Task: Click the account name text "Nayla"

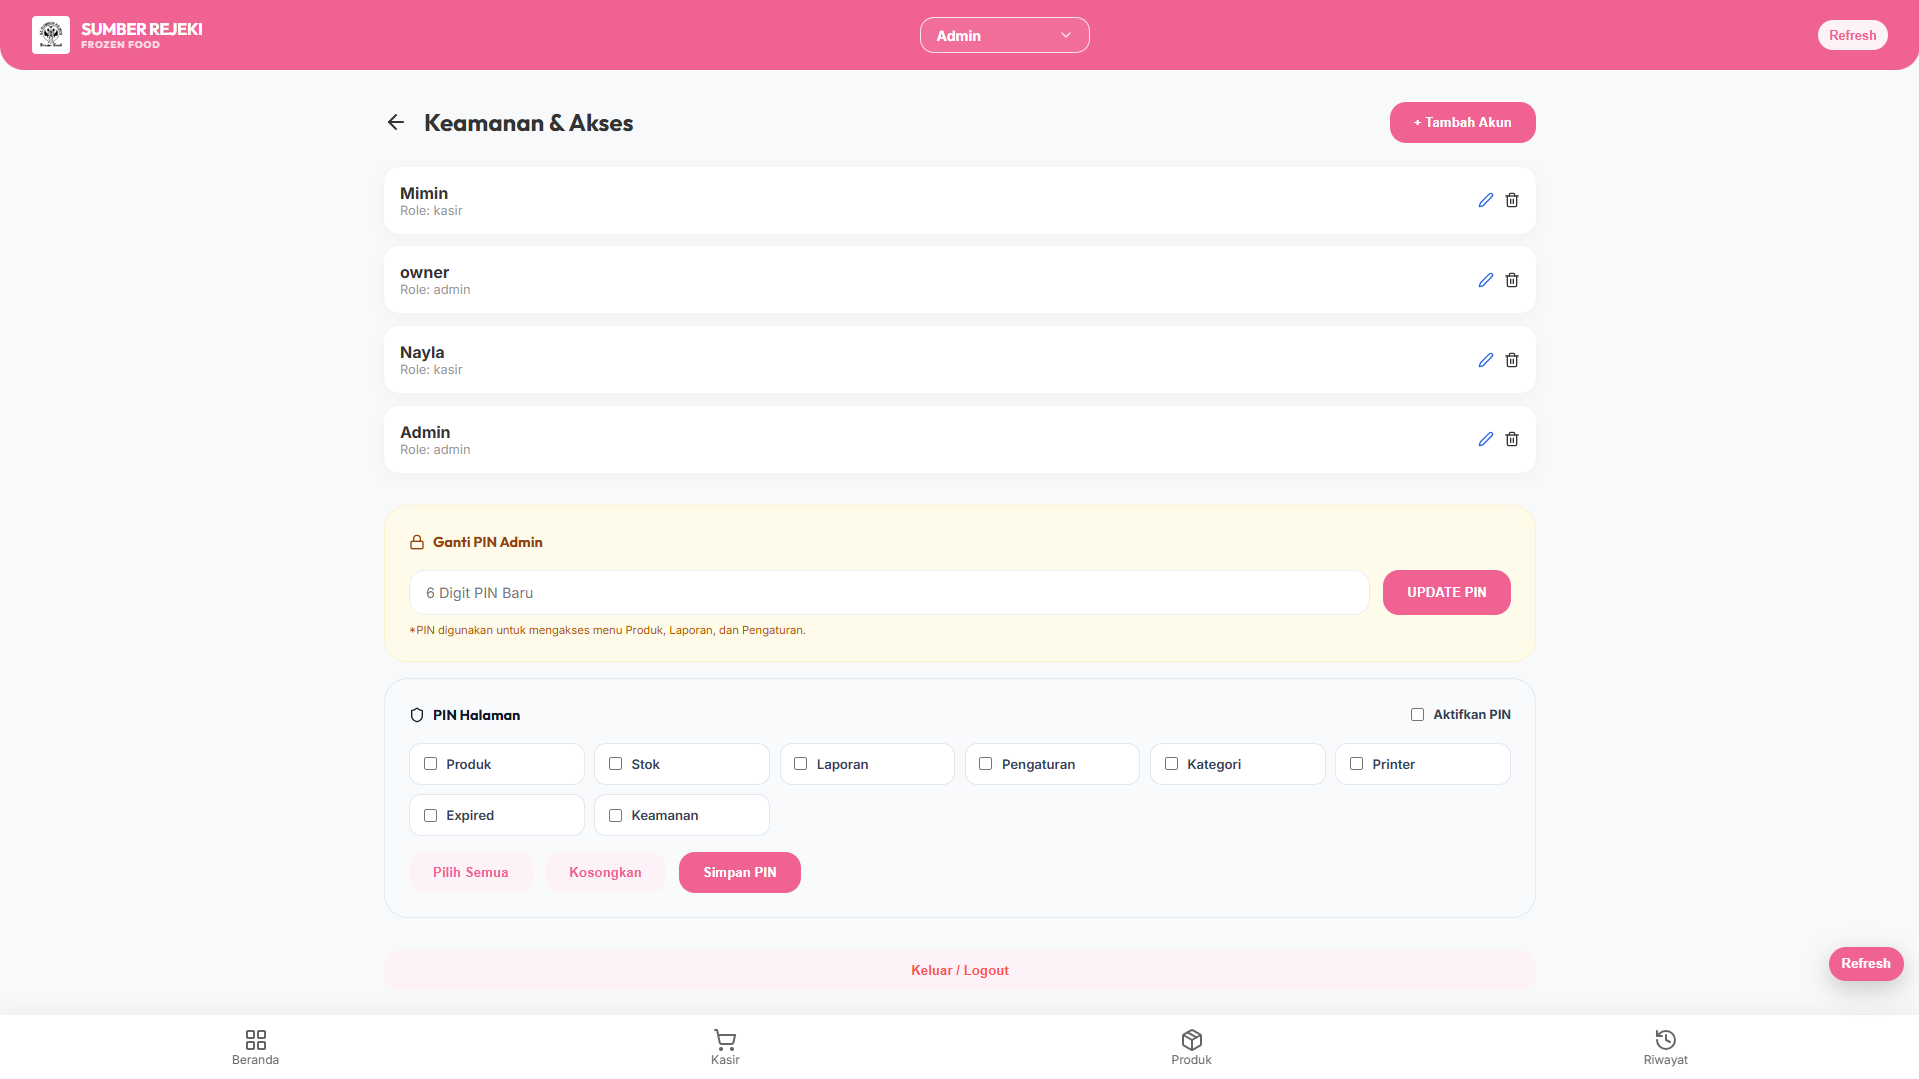Action: (x=422, y=352)
